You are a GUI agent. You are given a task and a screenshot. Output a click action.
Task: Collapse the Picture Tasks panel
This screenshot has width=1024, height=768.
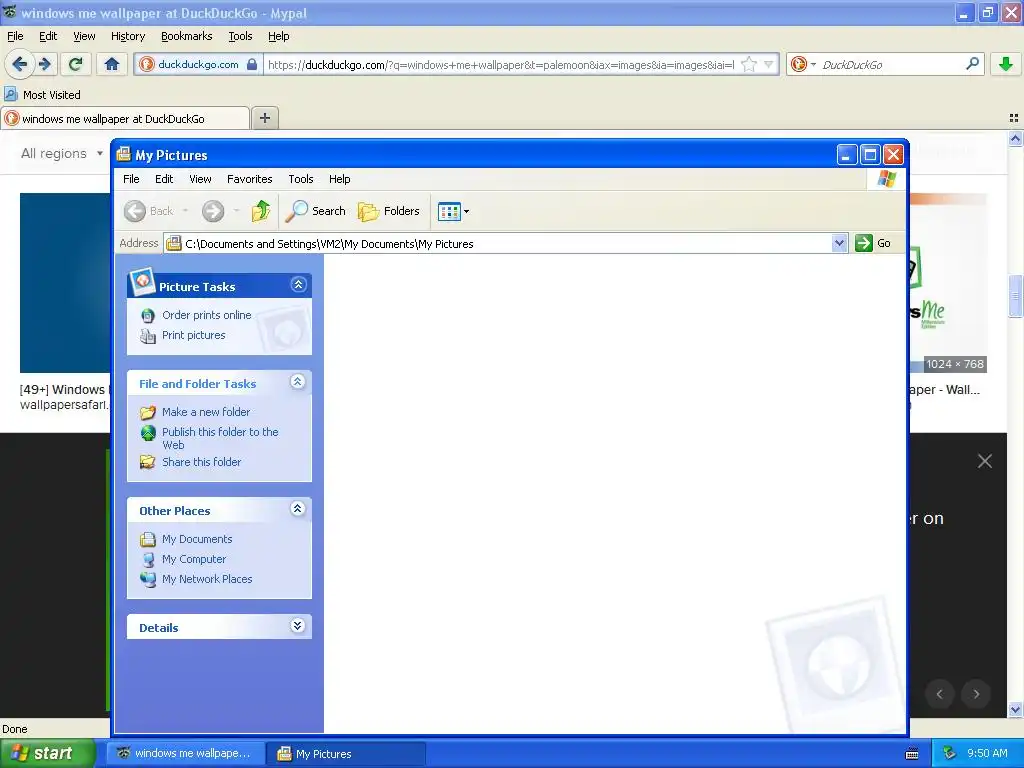pos(298,285)
